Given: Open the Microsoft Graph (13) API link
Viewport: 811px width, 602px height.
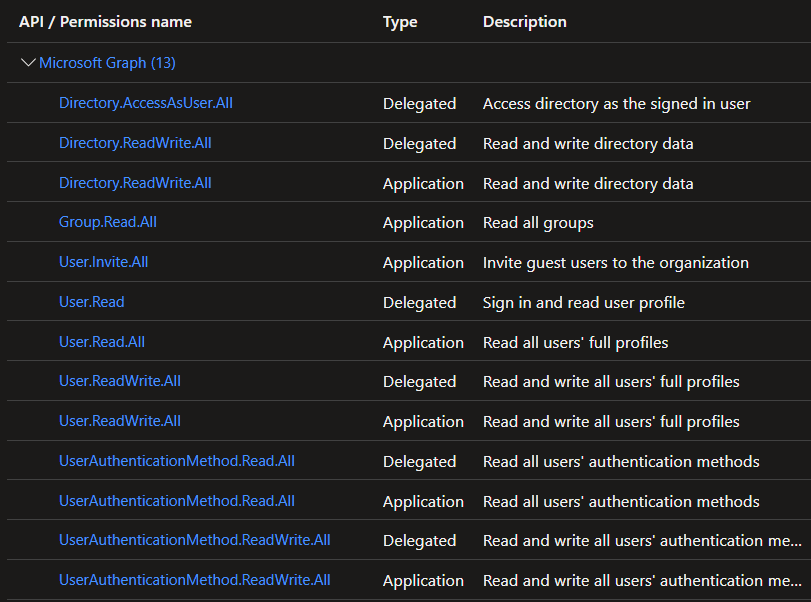Looking at the screenshot, I should [108, 63].
